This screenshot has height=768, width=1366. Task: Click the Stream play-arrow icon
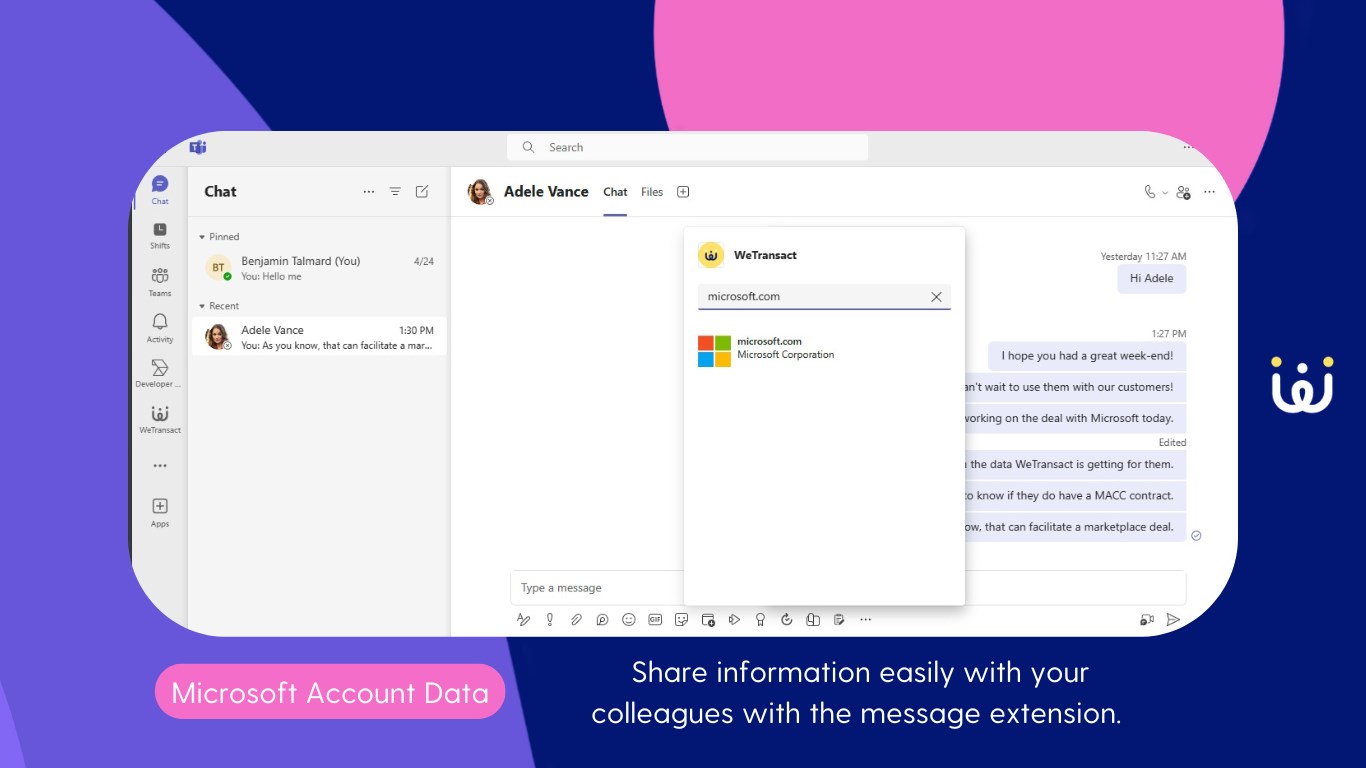(734, 620)
